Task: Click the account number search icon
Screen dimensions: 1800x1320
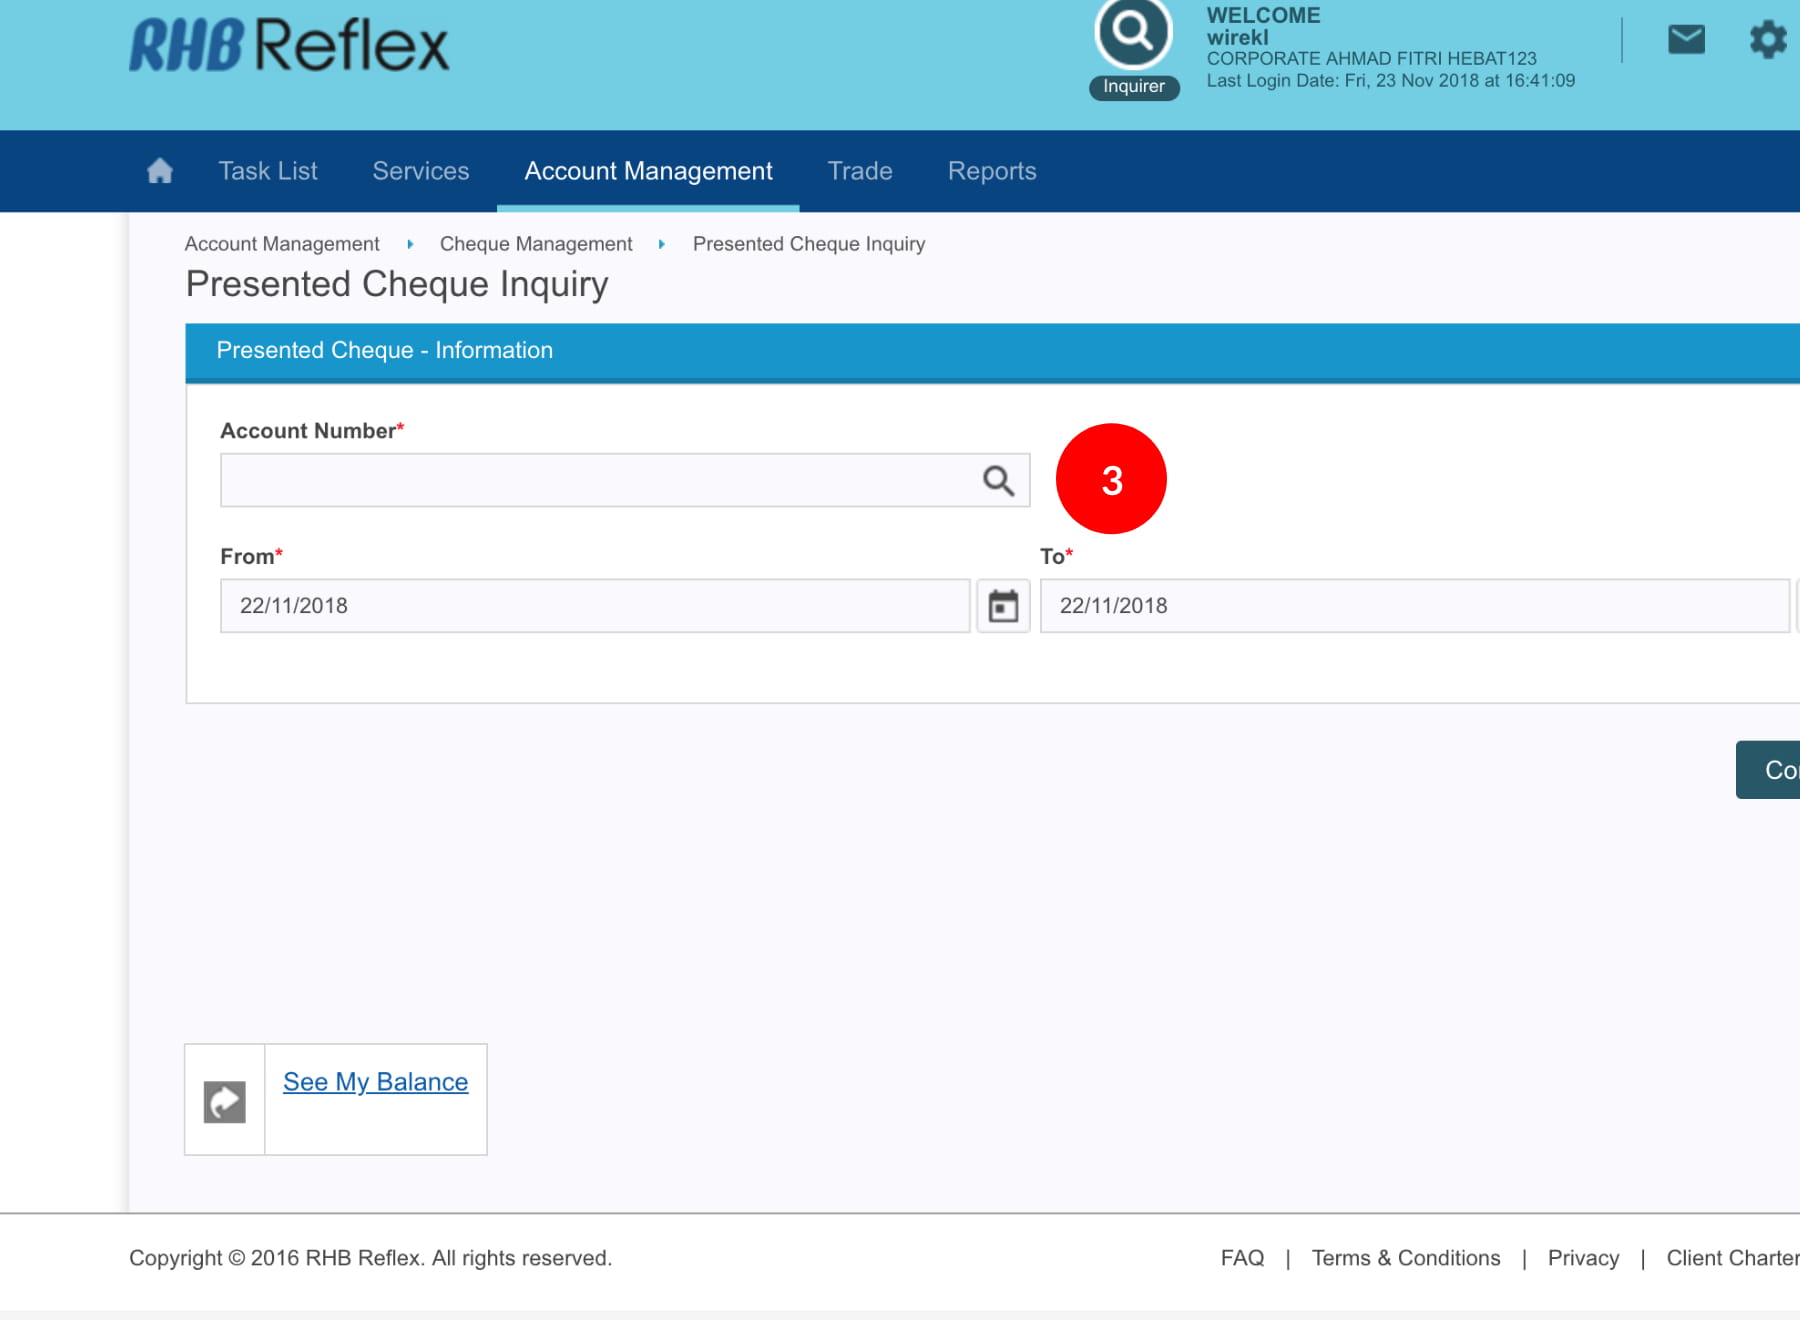Action: click(998, 481)
